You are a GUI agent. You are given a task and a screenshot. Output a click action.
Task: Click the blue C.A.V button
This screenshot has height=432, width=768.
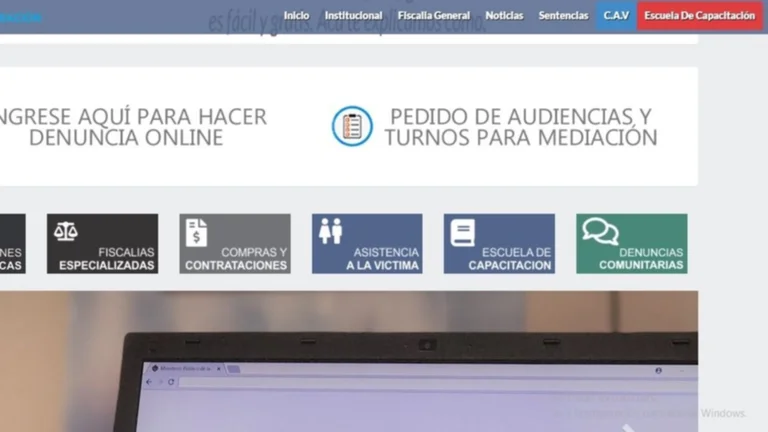pyautogui.click(x=616, y=16)
